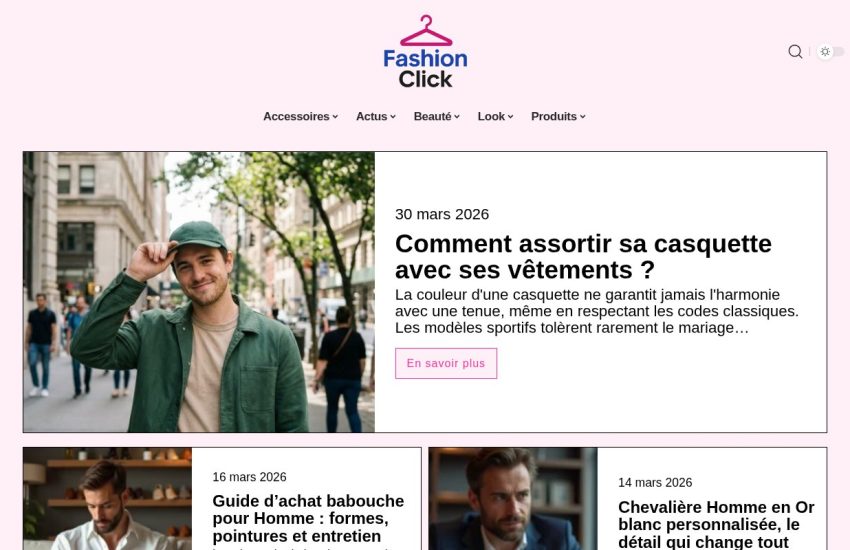Click the babouche article thumbnail
The height and width of the screenshot is (550, 850).
coord(107,499)
